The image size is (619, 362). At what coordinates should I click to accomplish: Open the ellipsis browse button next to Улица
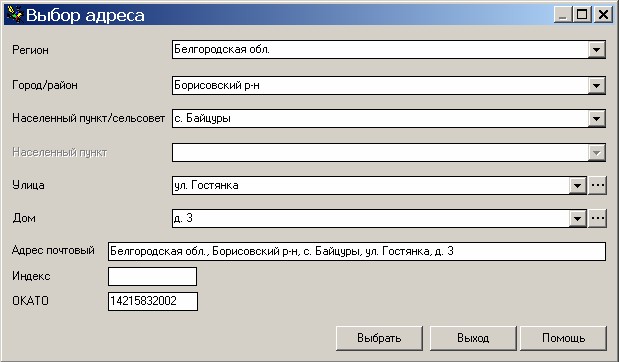click(x=597, y=185)
